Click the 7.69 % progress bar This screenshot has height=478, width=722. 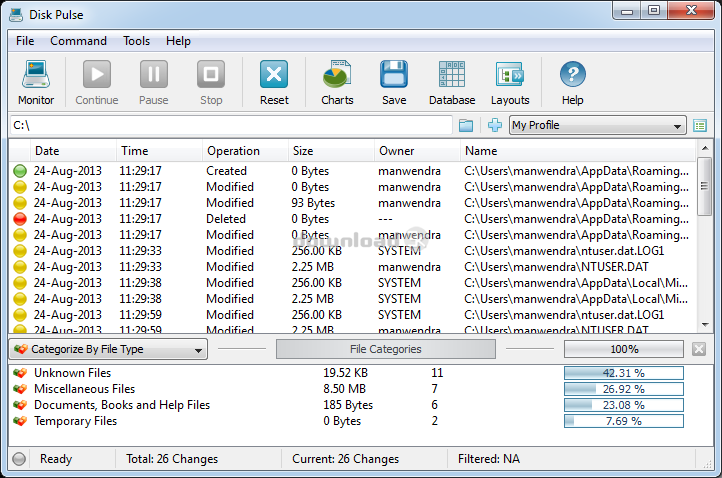[x=624, y=421]
